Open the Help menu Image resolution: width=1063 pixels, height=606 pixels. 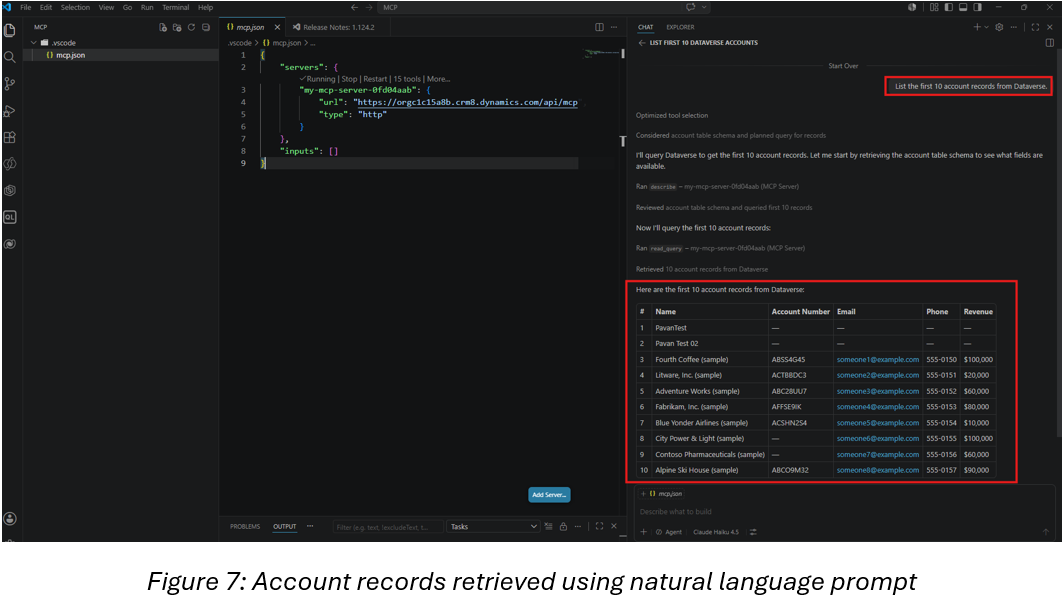click(205, 7)
